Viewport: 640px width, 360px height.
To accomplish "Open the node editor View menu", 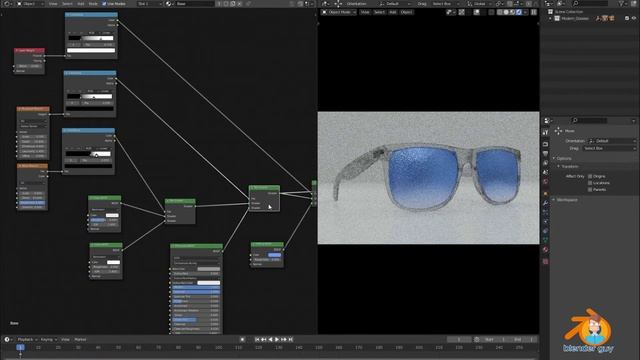I will [x=53, y=4].
